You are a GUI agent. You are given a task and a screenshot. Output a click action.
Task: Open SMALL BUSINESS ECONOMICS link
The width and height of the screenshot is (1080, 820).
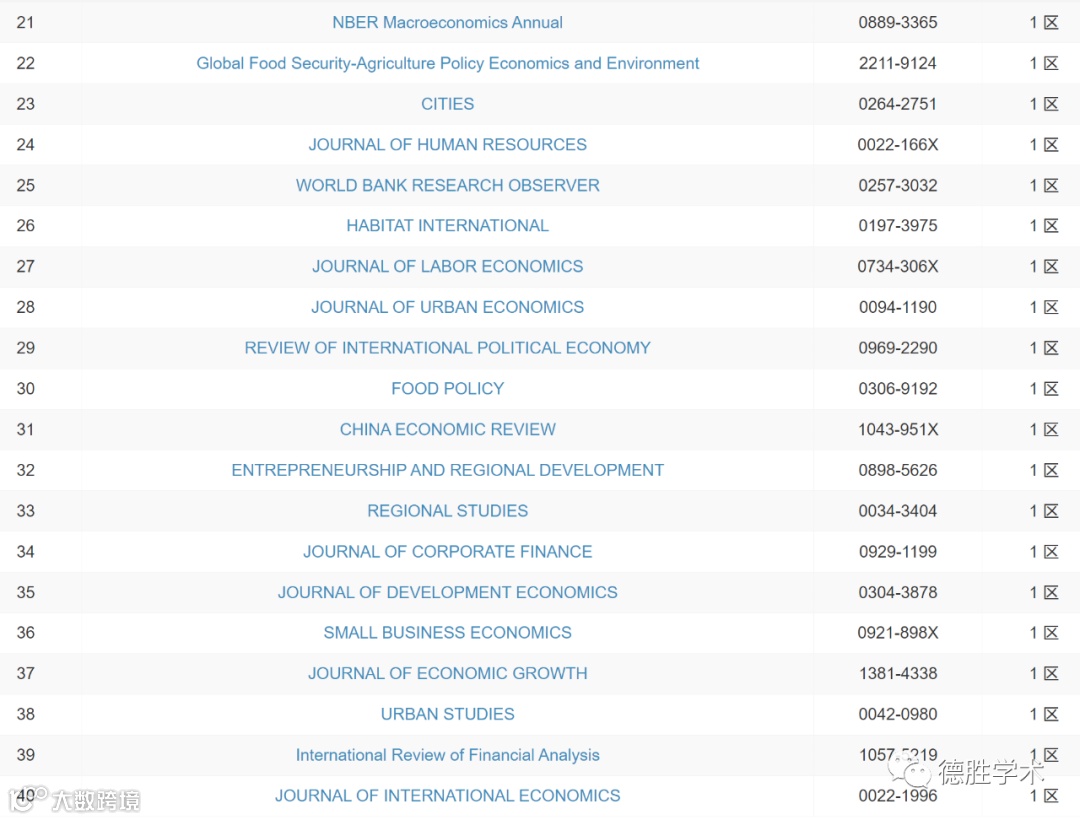[x=448, y=633]
